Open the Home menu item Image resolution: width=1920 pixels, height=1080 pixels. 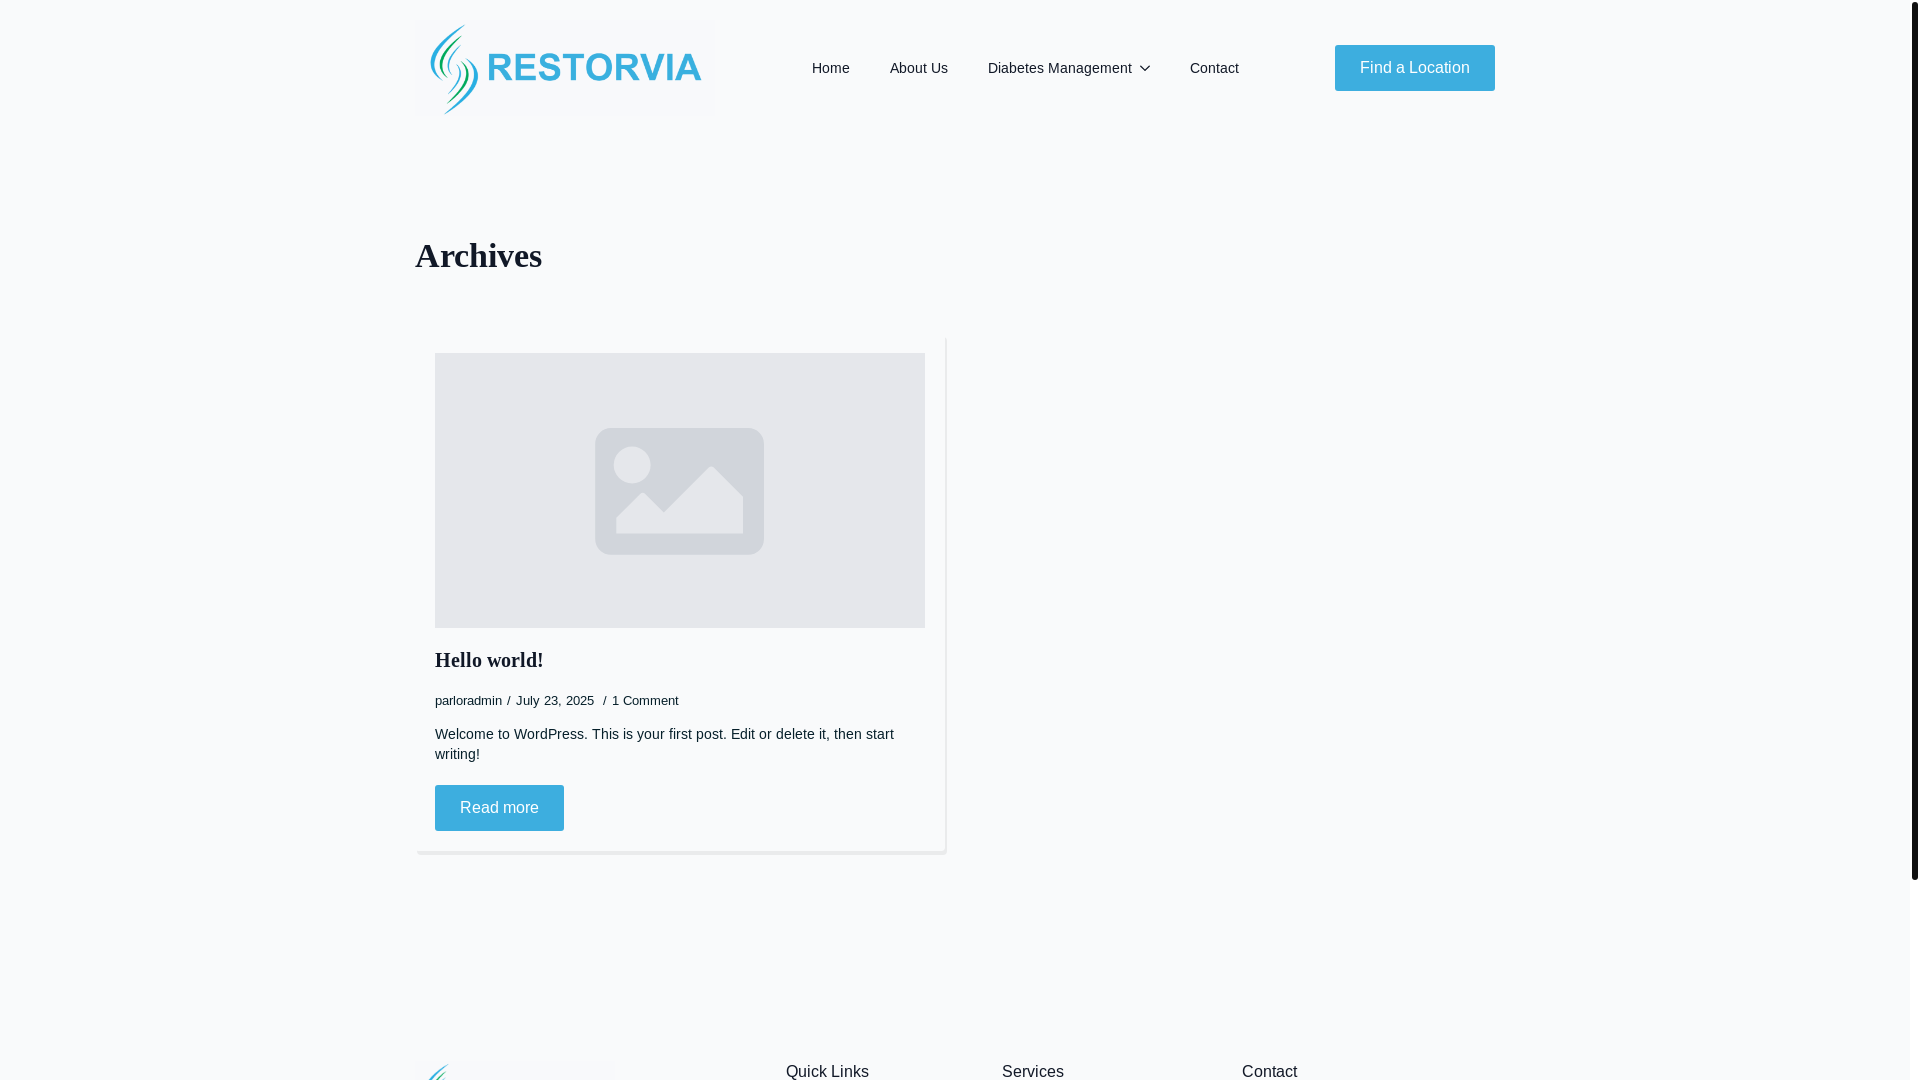coord(830,68)
